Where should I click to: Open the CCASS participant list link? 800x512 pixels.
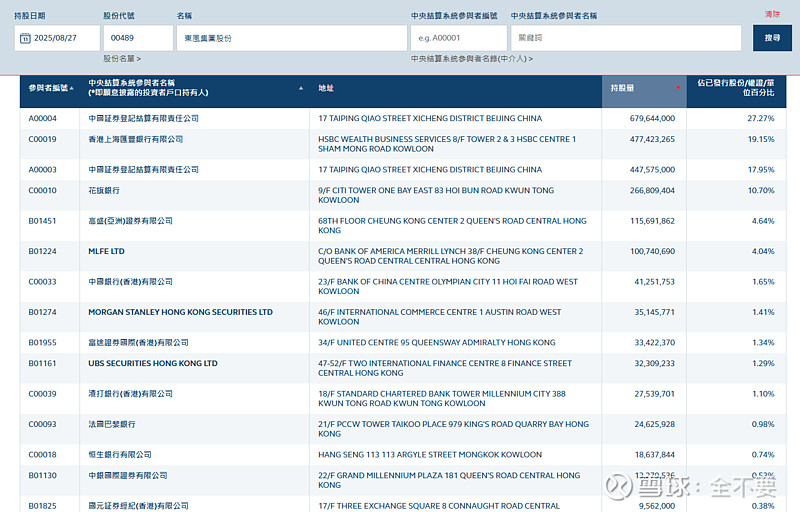click(x=472, y=59)
